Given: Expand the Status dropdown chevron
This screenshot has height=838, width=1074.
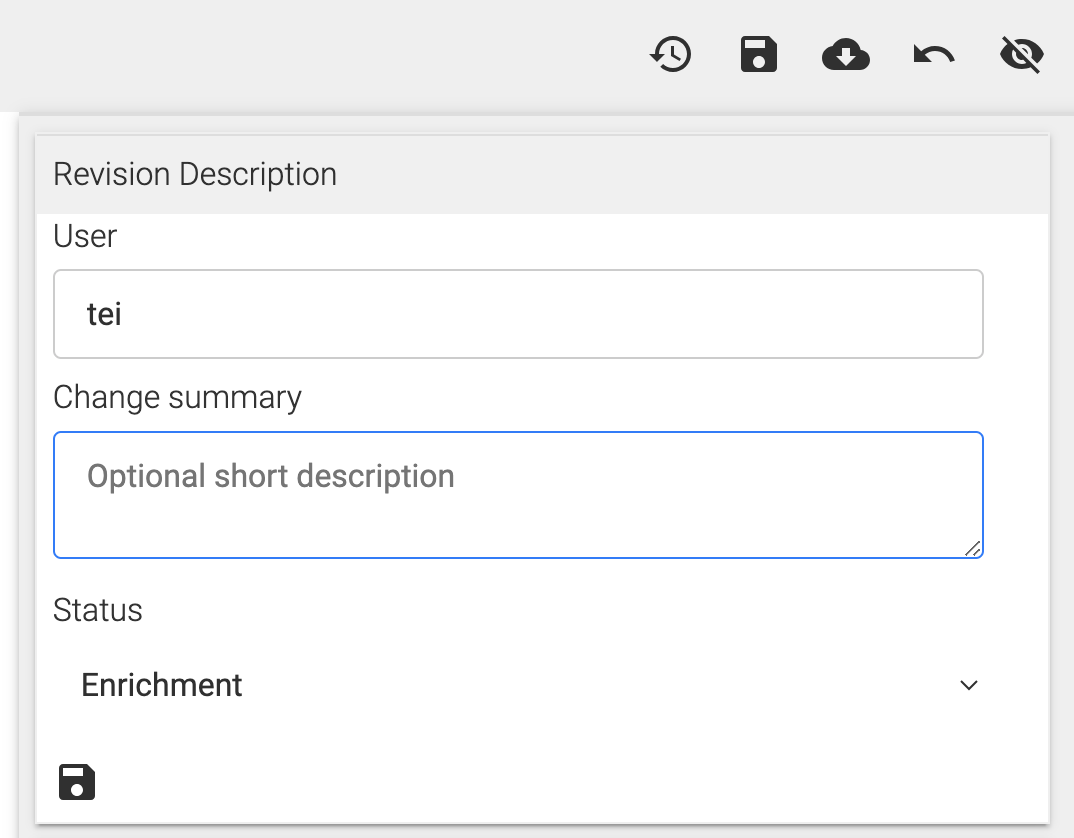Looking at the screenshot, I should (968, 685).
